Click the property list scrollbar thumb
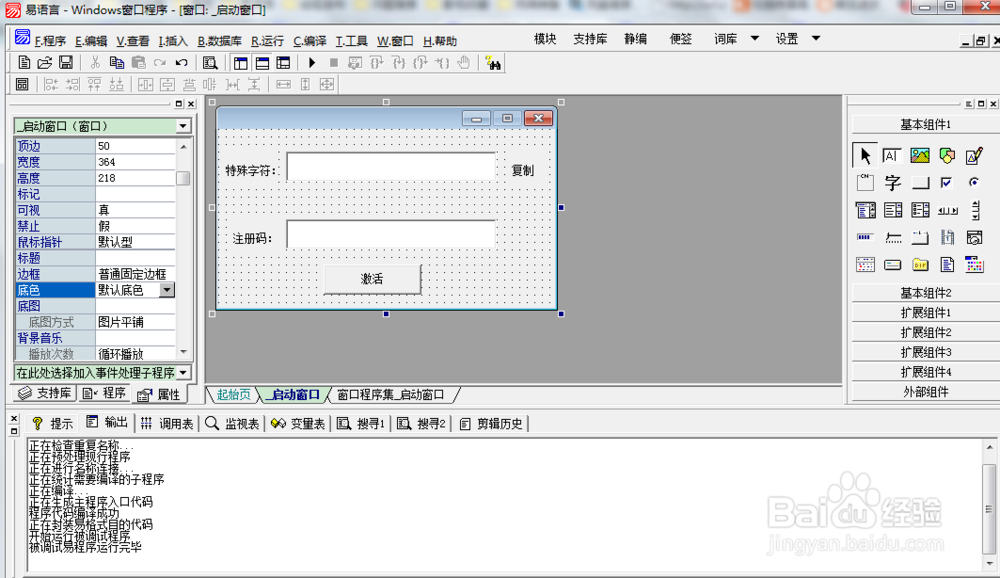This screenshot has height=578, width=1000. pyautogui.click(x=183, y=178)
